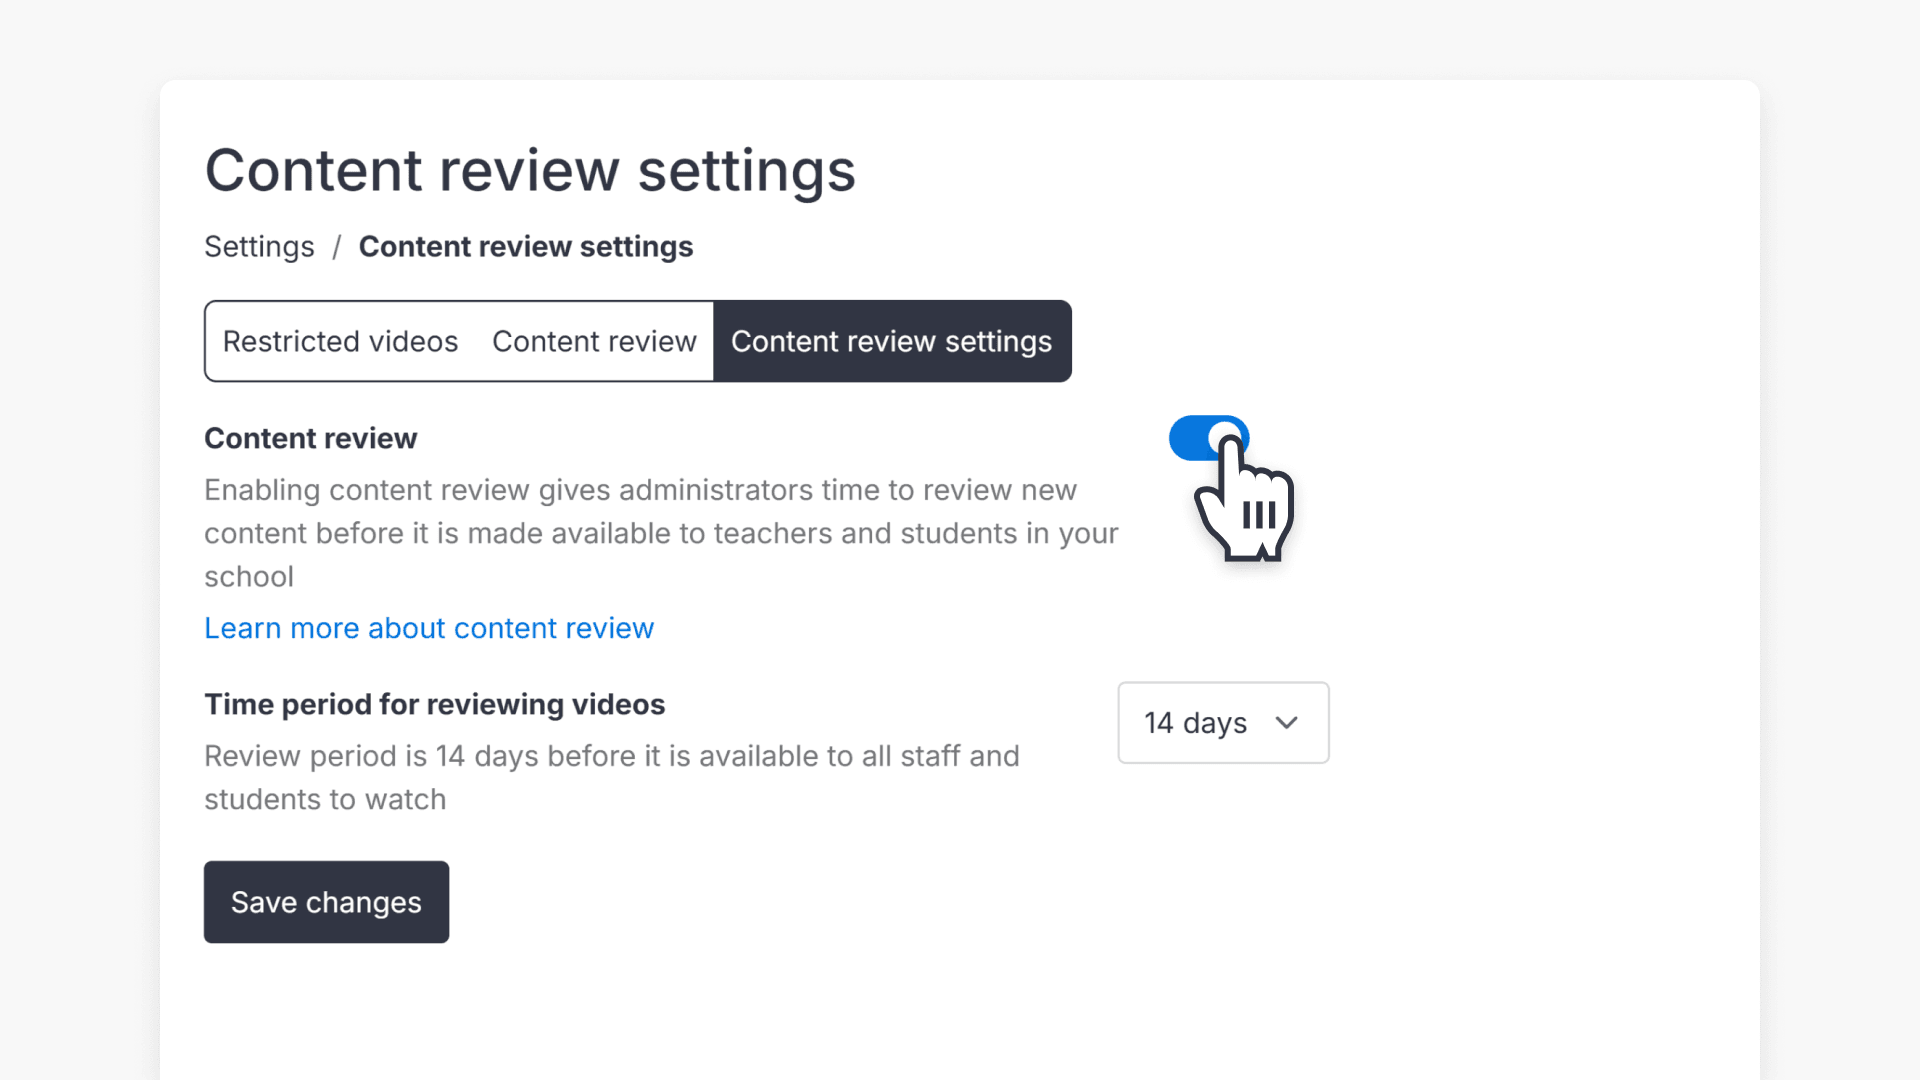This screenshot has height=1080, width=1920.
Task: Change the 14 days review period selection
Action: coord(1222,722)
